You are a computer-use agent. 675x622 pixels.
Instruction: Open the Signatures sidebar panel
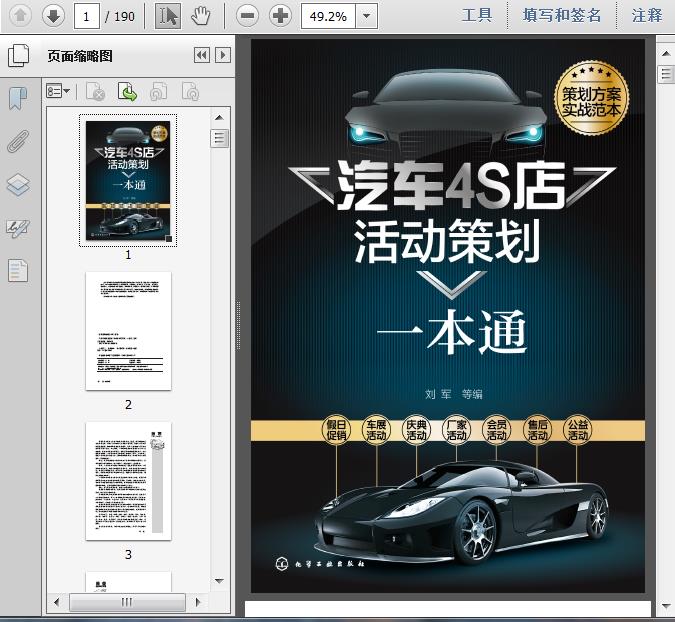point(18,228)
